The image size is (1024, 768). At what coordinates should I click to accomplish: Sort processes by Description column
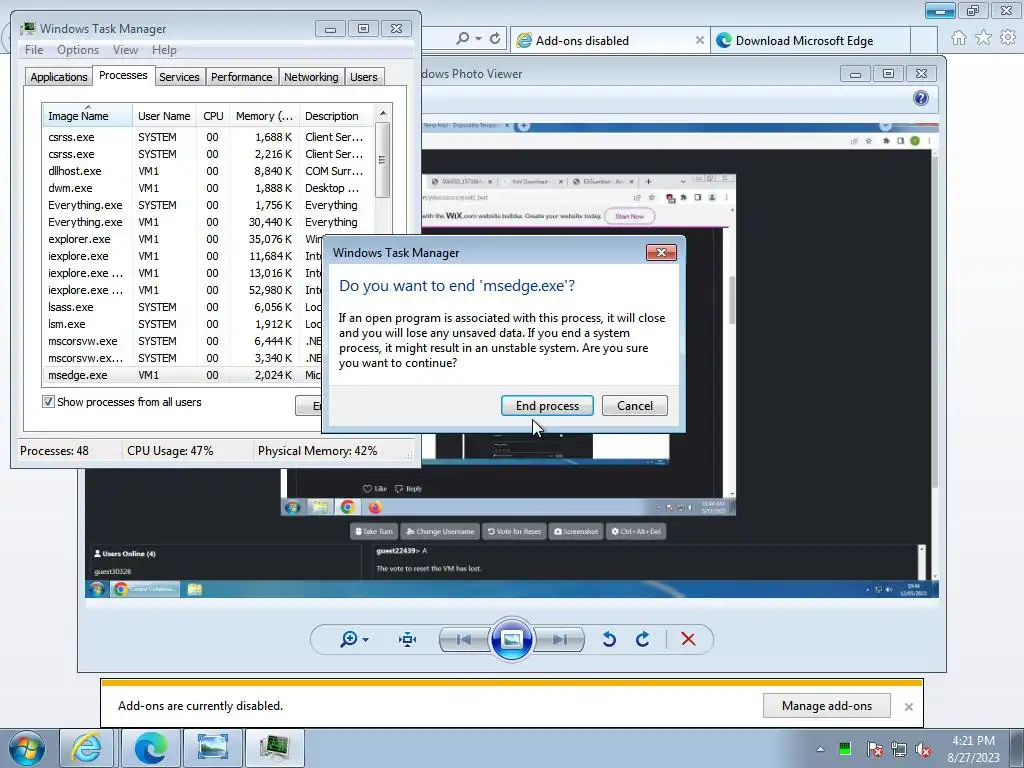coord(336,116)
